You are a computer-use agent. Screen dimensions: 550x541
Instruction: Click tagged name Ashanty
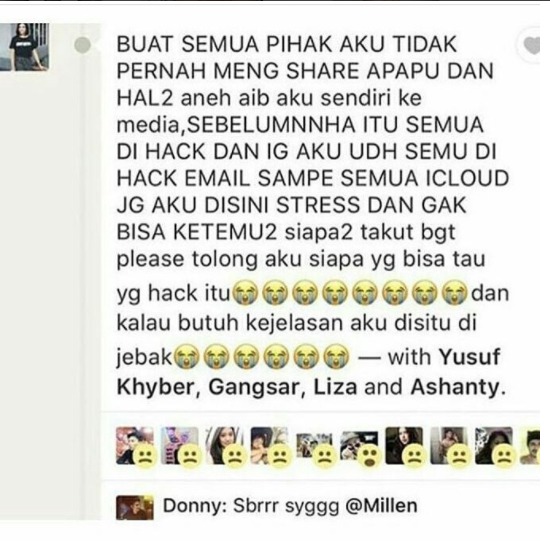coord(455,387)
